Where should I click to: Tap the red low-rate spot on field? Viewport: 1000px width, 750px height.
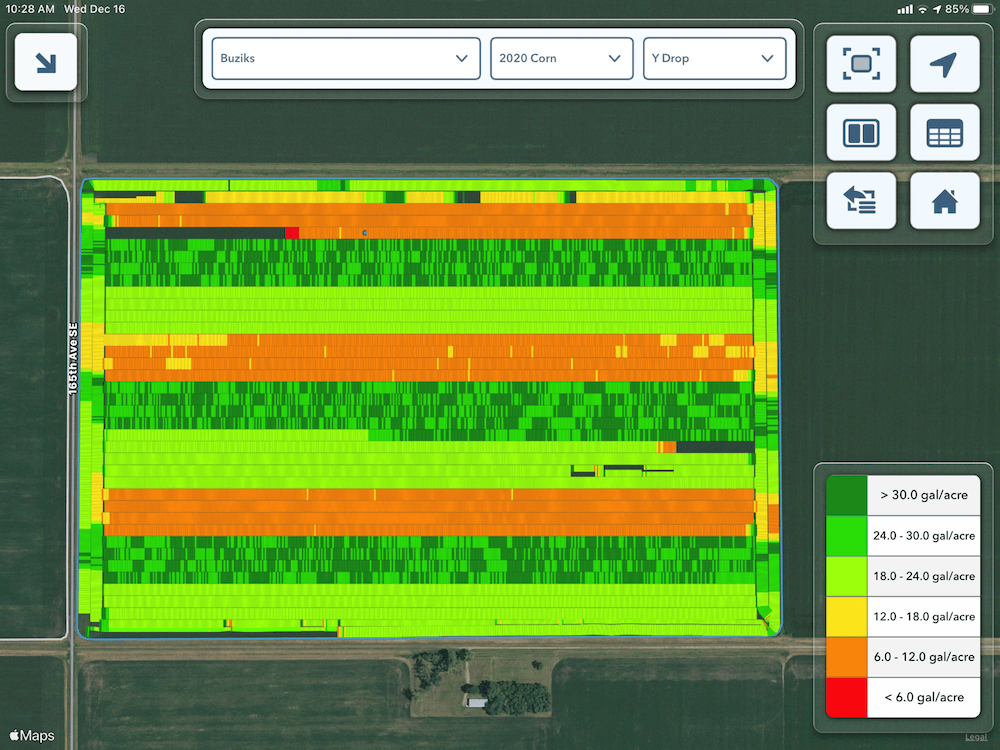(x=292, y=232)
